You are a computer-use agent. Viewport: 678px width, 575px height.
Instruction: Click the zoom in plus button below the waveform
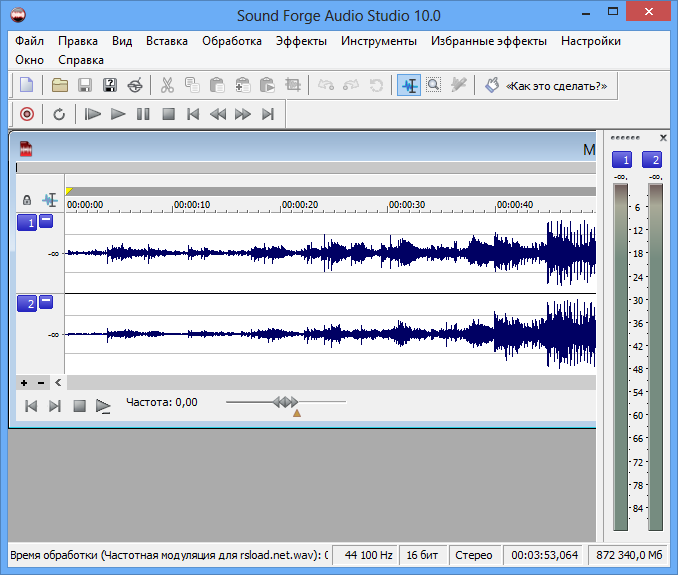point(25,382)
